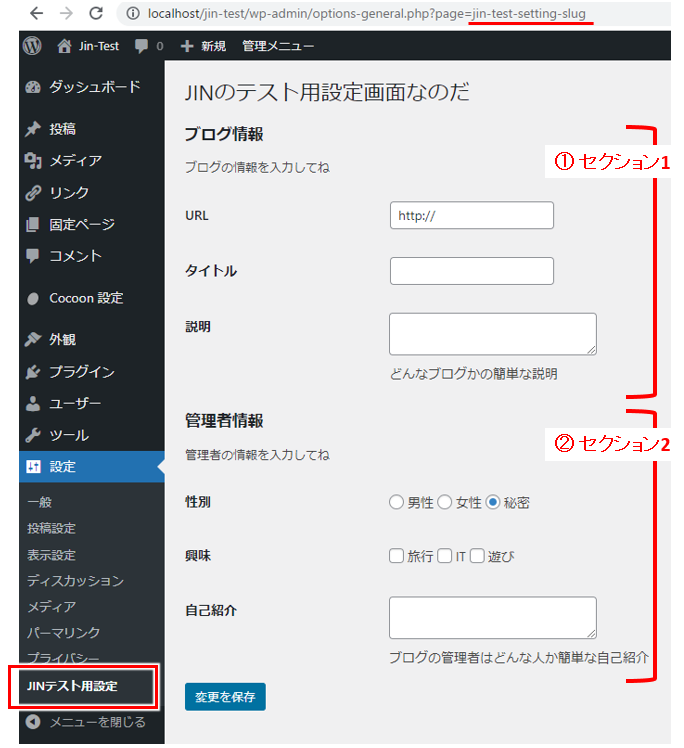
Task: Open the リンク menu item
Action: [x=69, y=193]
